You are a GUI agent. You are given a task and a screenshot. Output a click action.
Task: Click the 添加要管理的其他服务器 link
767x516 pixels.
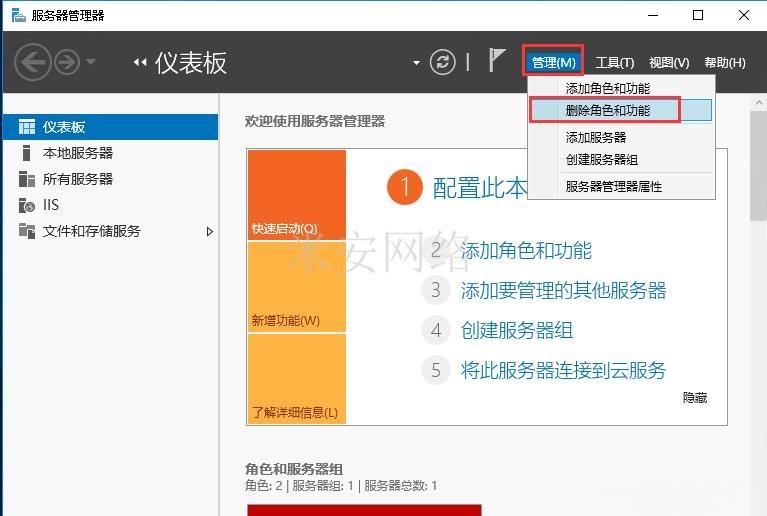pos(563,291)
